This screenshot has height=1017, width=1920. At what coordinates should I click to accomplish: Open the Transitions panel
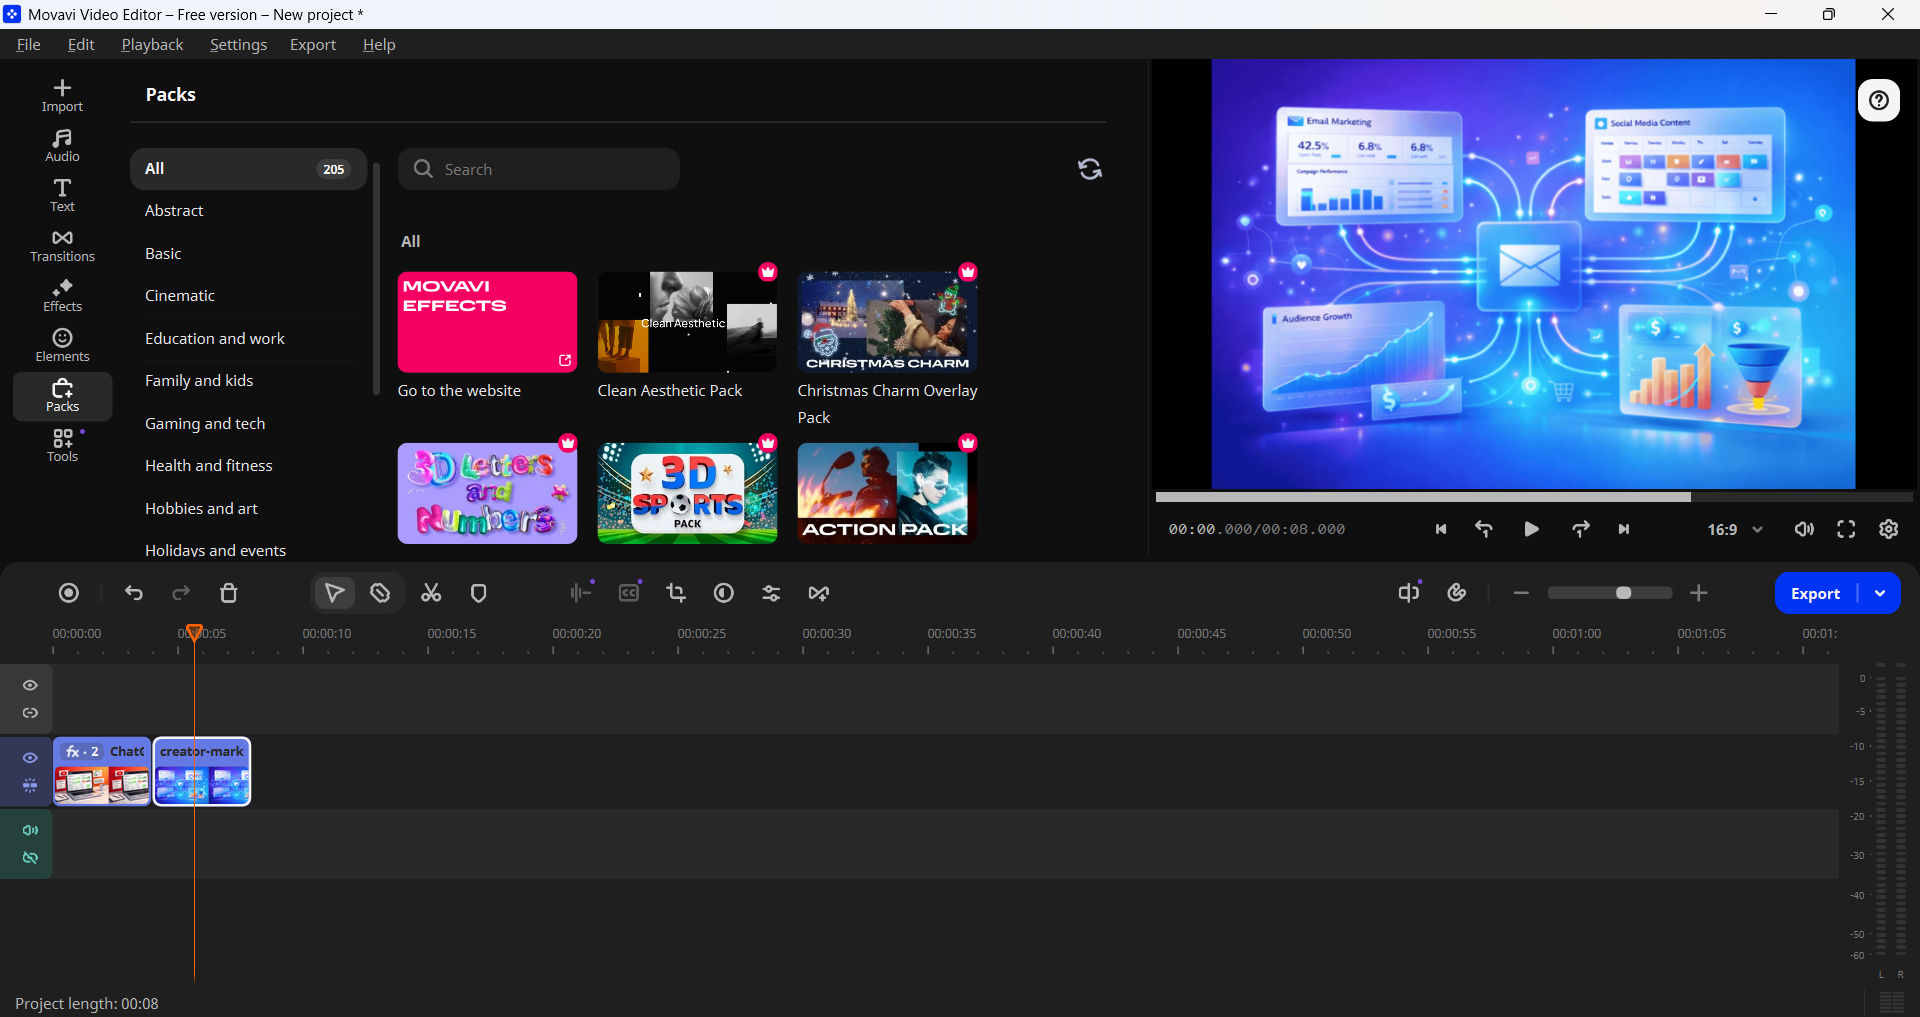(62, 246)
